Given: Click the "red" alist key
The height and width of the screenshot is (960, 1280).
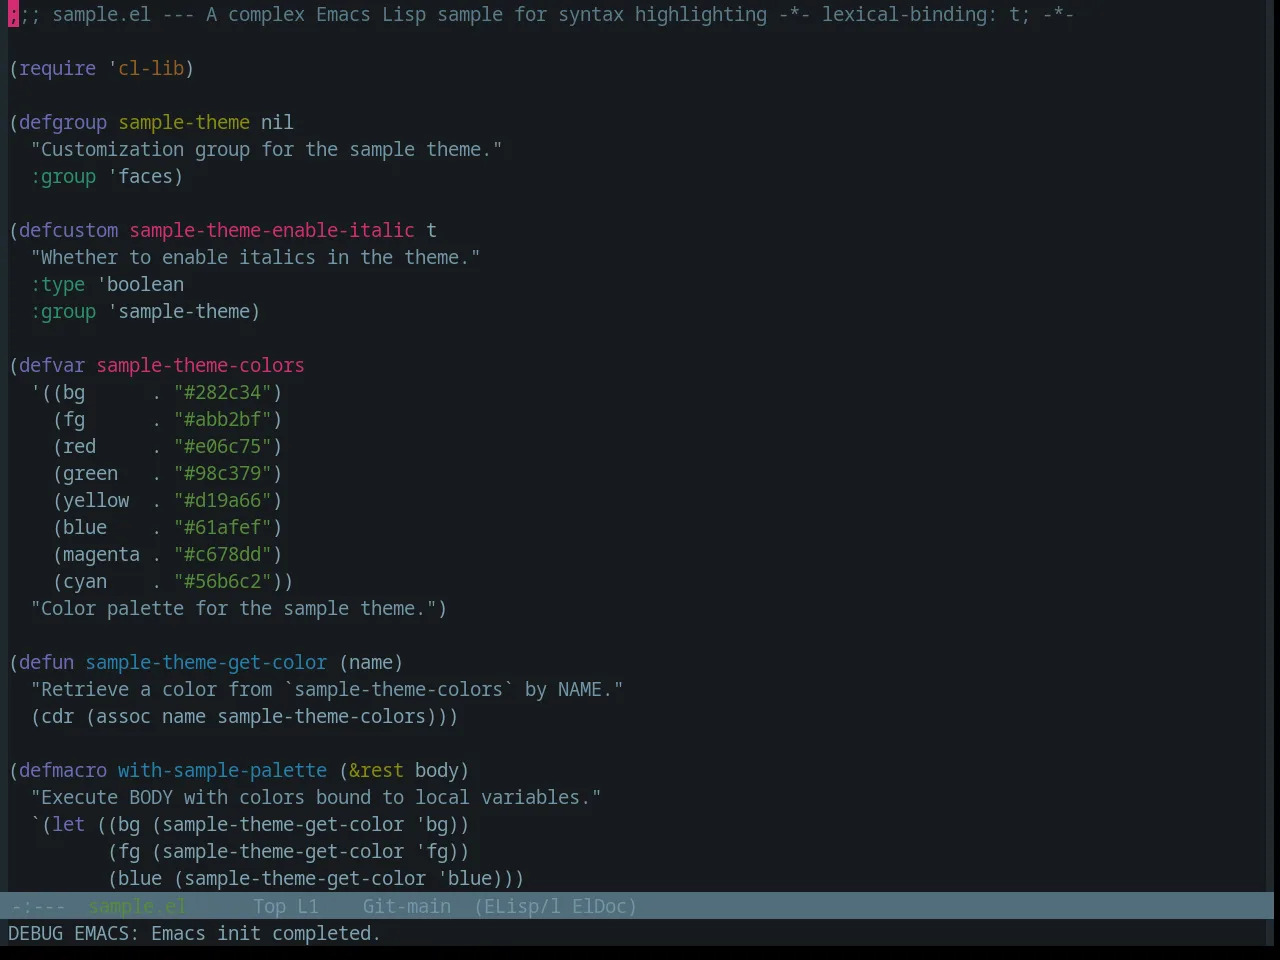Looking at the screenshot, I should click(x=80, y=446).
